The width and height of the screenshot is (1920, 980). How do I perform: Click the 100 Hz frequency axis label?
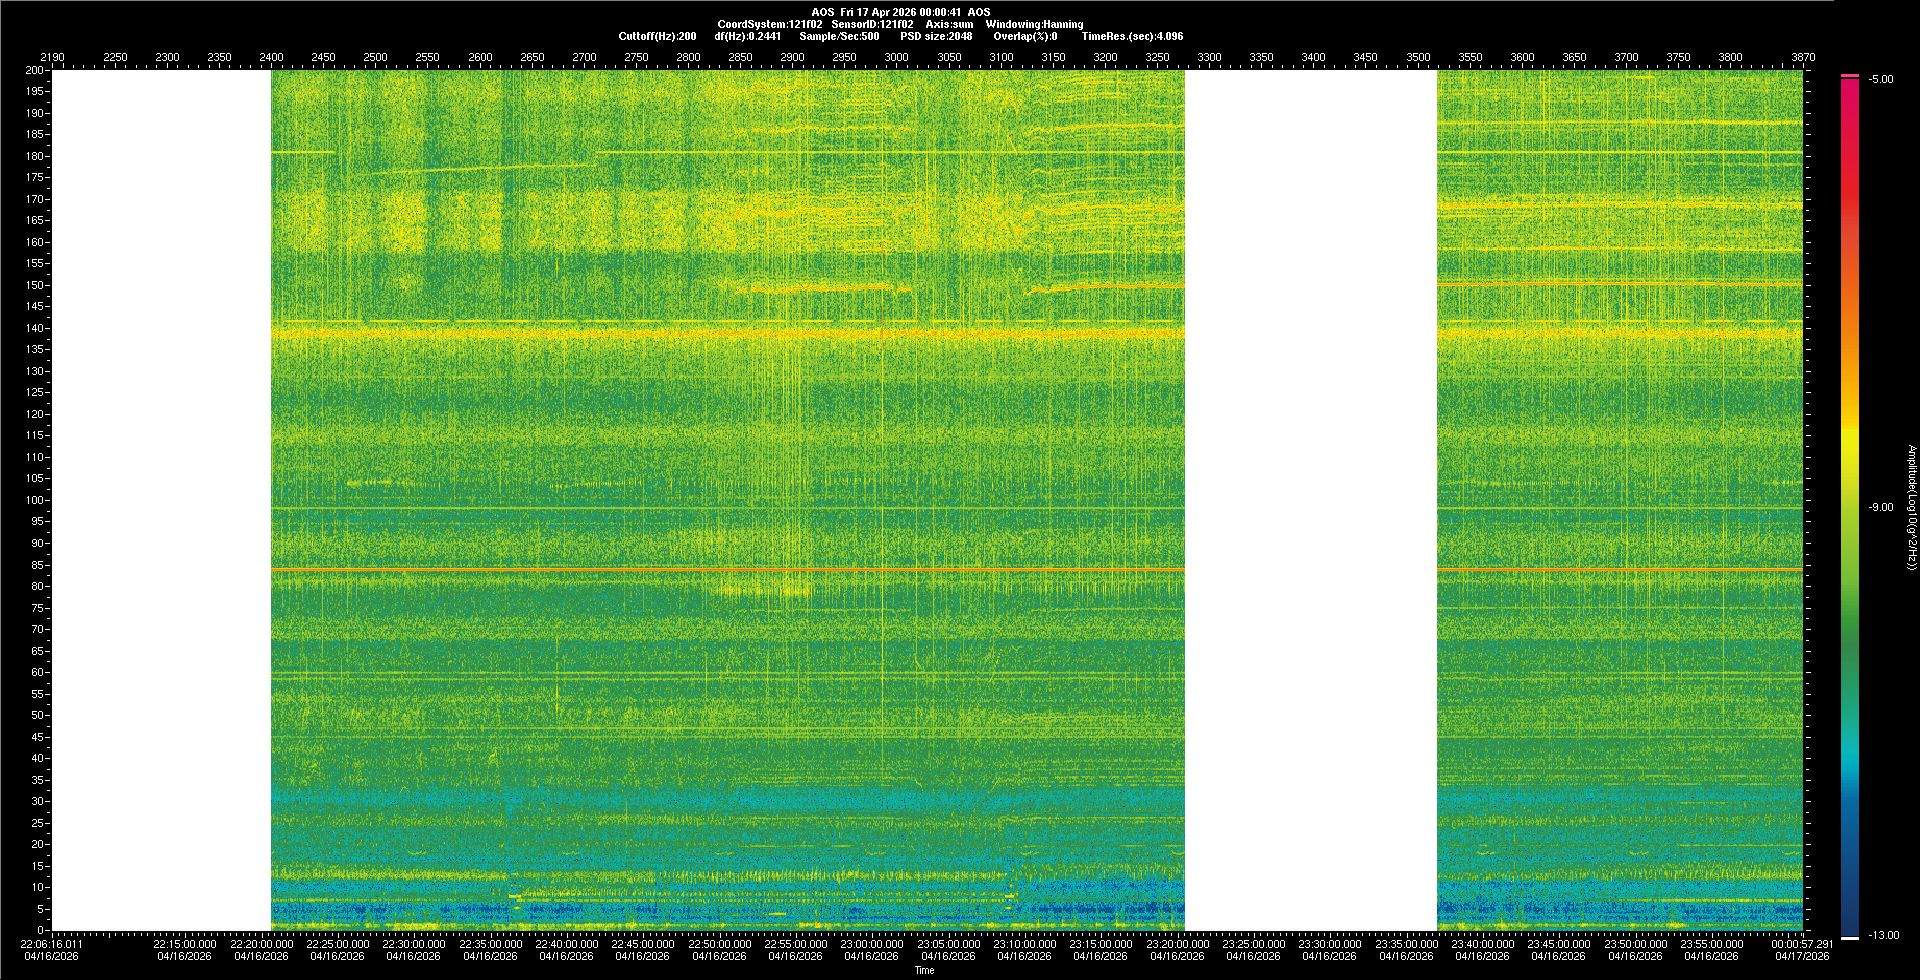35,500
